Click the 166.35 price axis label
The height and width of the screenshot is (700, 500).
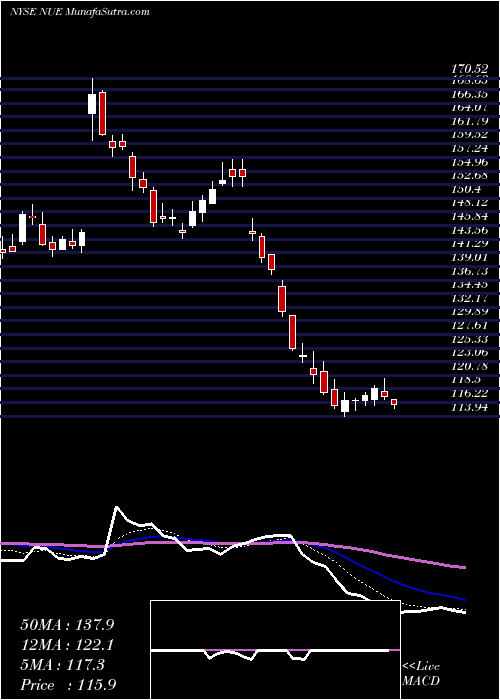(x=471, y=94)
